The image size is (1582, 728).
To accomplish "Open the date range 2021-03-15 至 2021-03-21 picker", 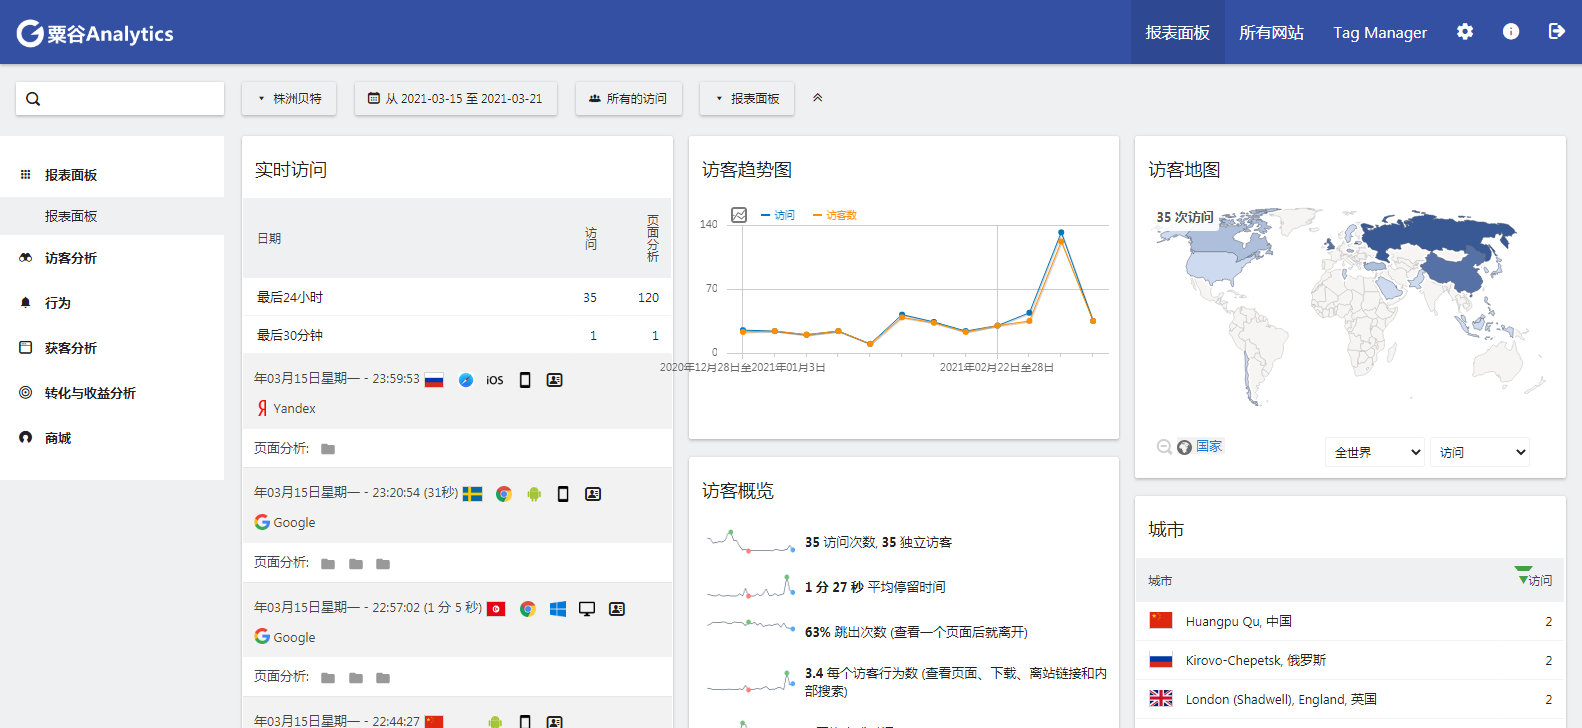I will coord(456,98).
